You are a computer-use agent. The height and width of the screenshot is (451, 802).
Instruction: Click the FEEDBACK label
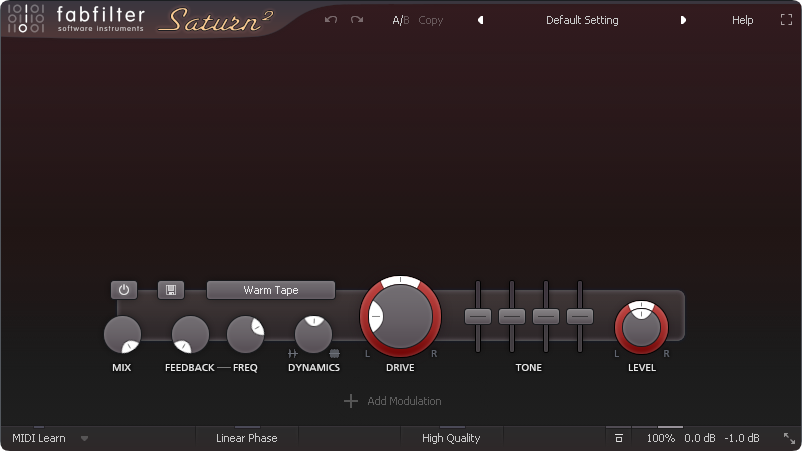[190, 368]
